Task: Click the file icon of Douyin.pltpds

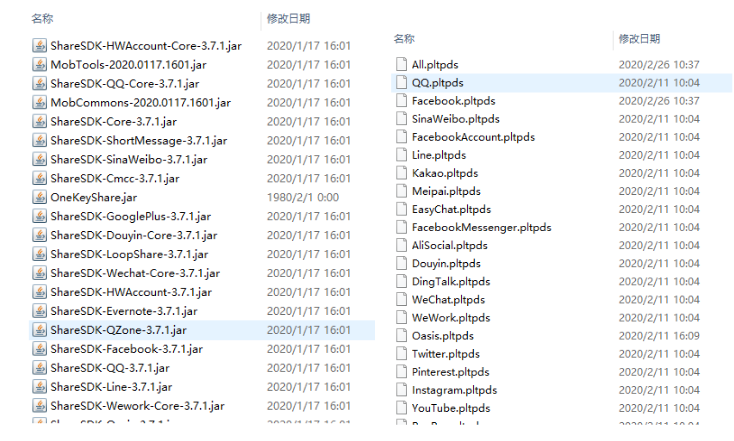Action: tap(401, 263)
